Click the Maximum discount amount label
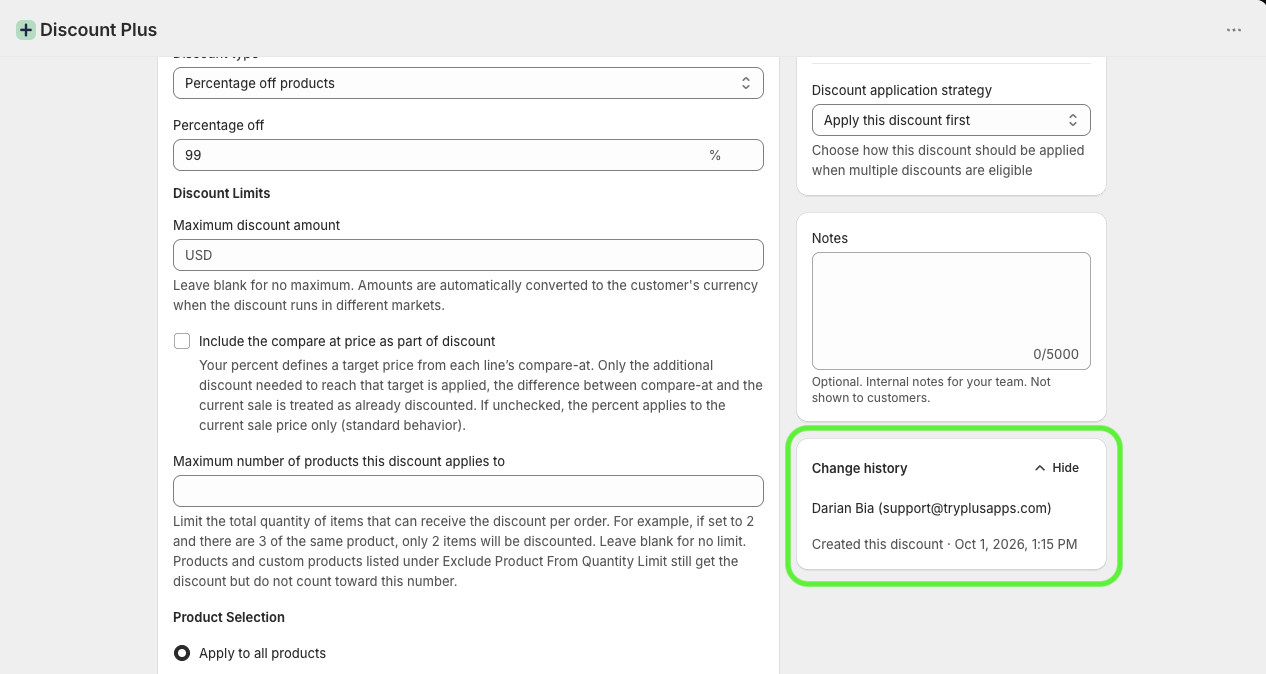 [257, 225]
